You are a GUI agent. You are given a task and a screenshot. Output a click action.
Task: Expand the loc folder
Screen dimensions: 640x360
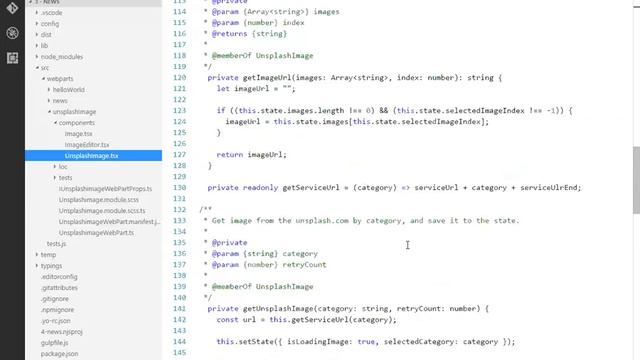[63, 167]
